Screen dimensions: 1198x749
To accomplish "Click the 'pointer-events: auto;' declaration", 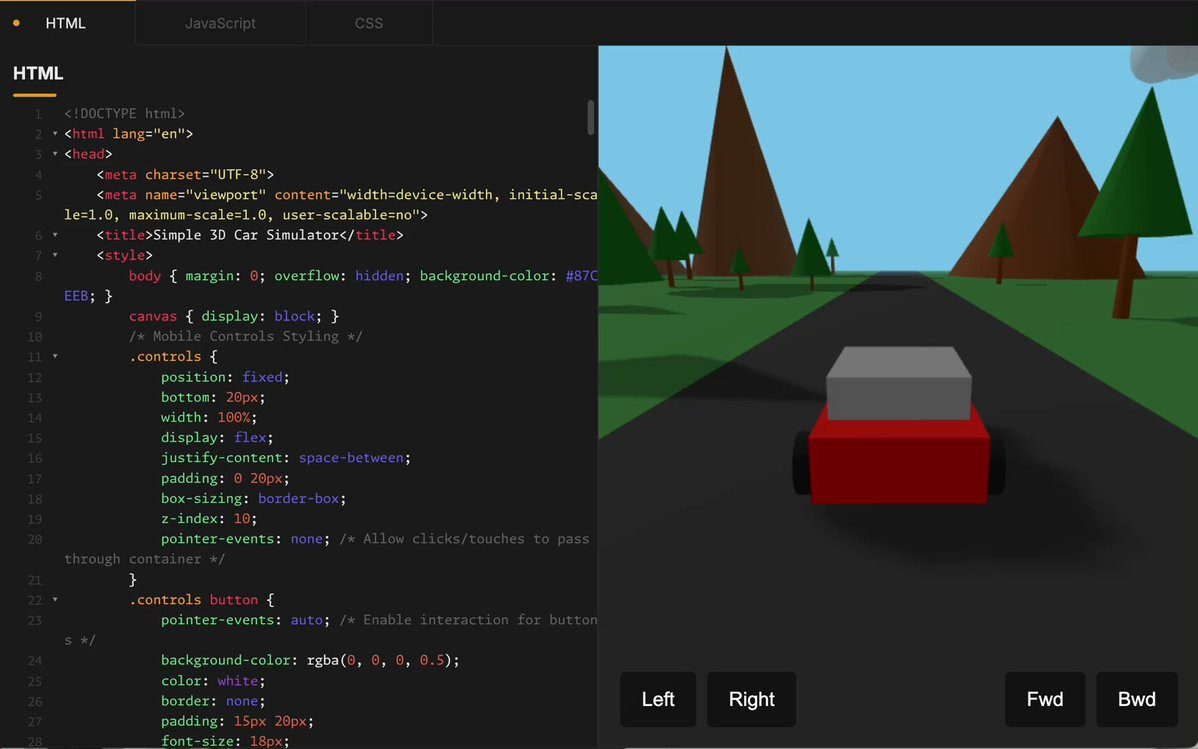I will click(x=245, y=620).
